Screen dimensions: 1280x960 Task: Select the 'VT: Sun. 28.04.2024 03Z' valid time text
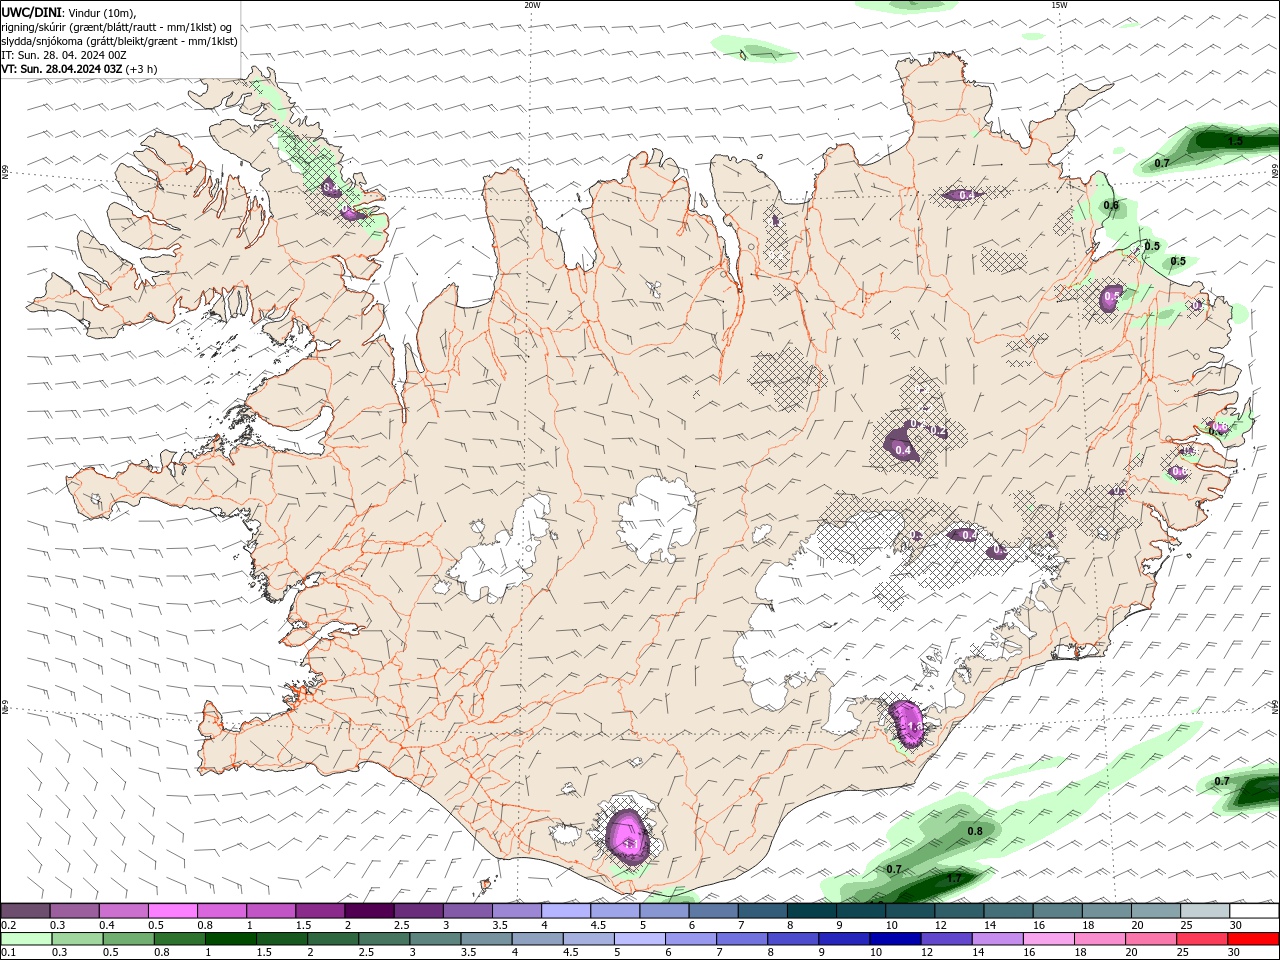click(62, 69)
